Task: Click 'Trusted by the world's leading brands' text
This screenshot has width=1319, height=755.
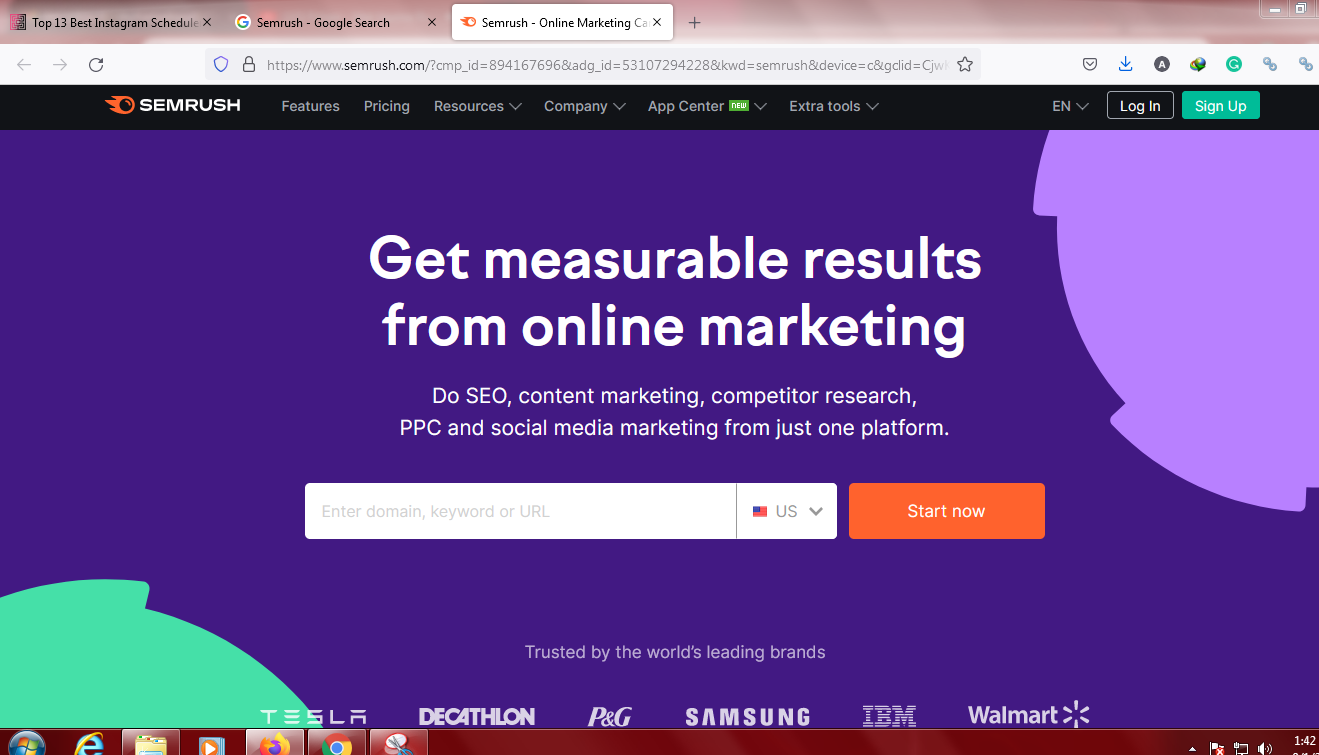Action: tap(675, 652)
